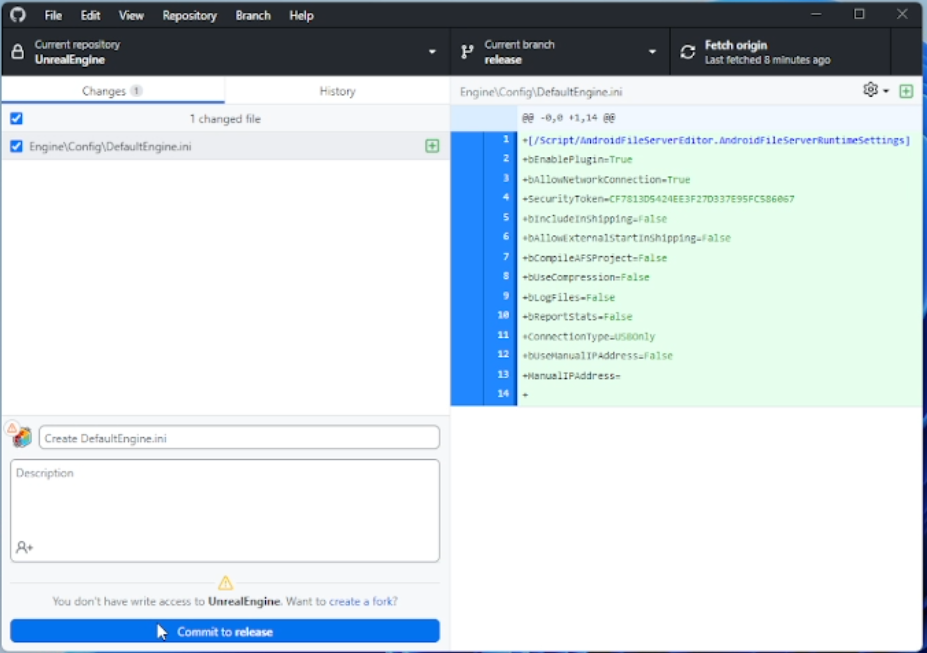927x653 pixels.
Task: Open the Branch menu
Action: (253, 15)
